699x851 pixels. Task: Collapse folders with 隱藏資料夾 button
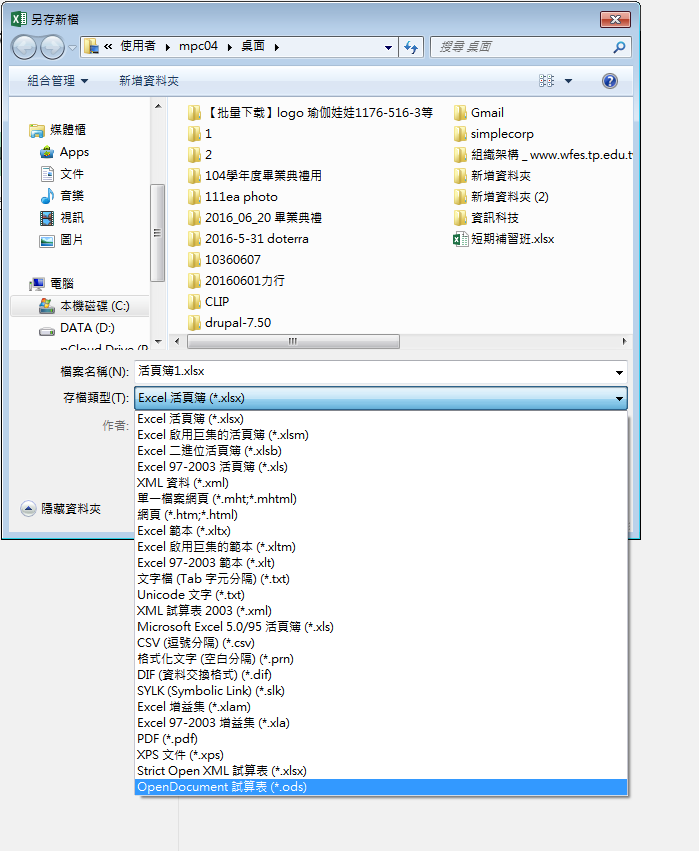[61, 509]
